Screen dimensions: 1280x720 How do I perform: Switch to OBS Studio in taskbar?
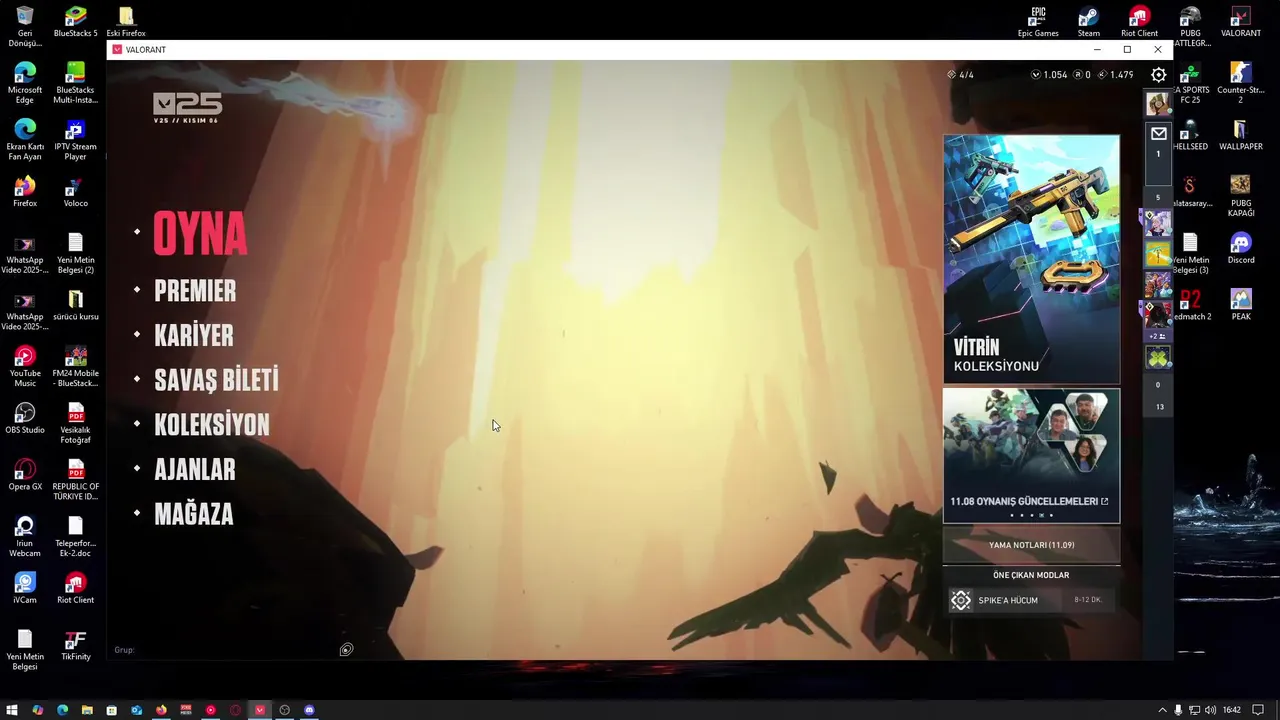pos(284,710)
